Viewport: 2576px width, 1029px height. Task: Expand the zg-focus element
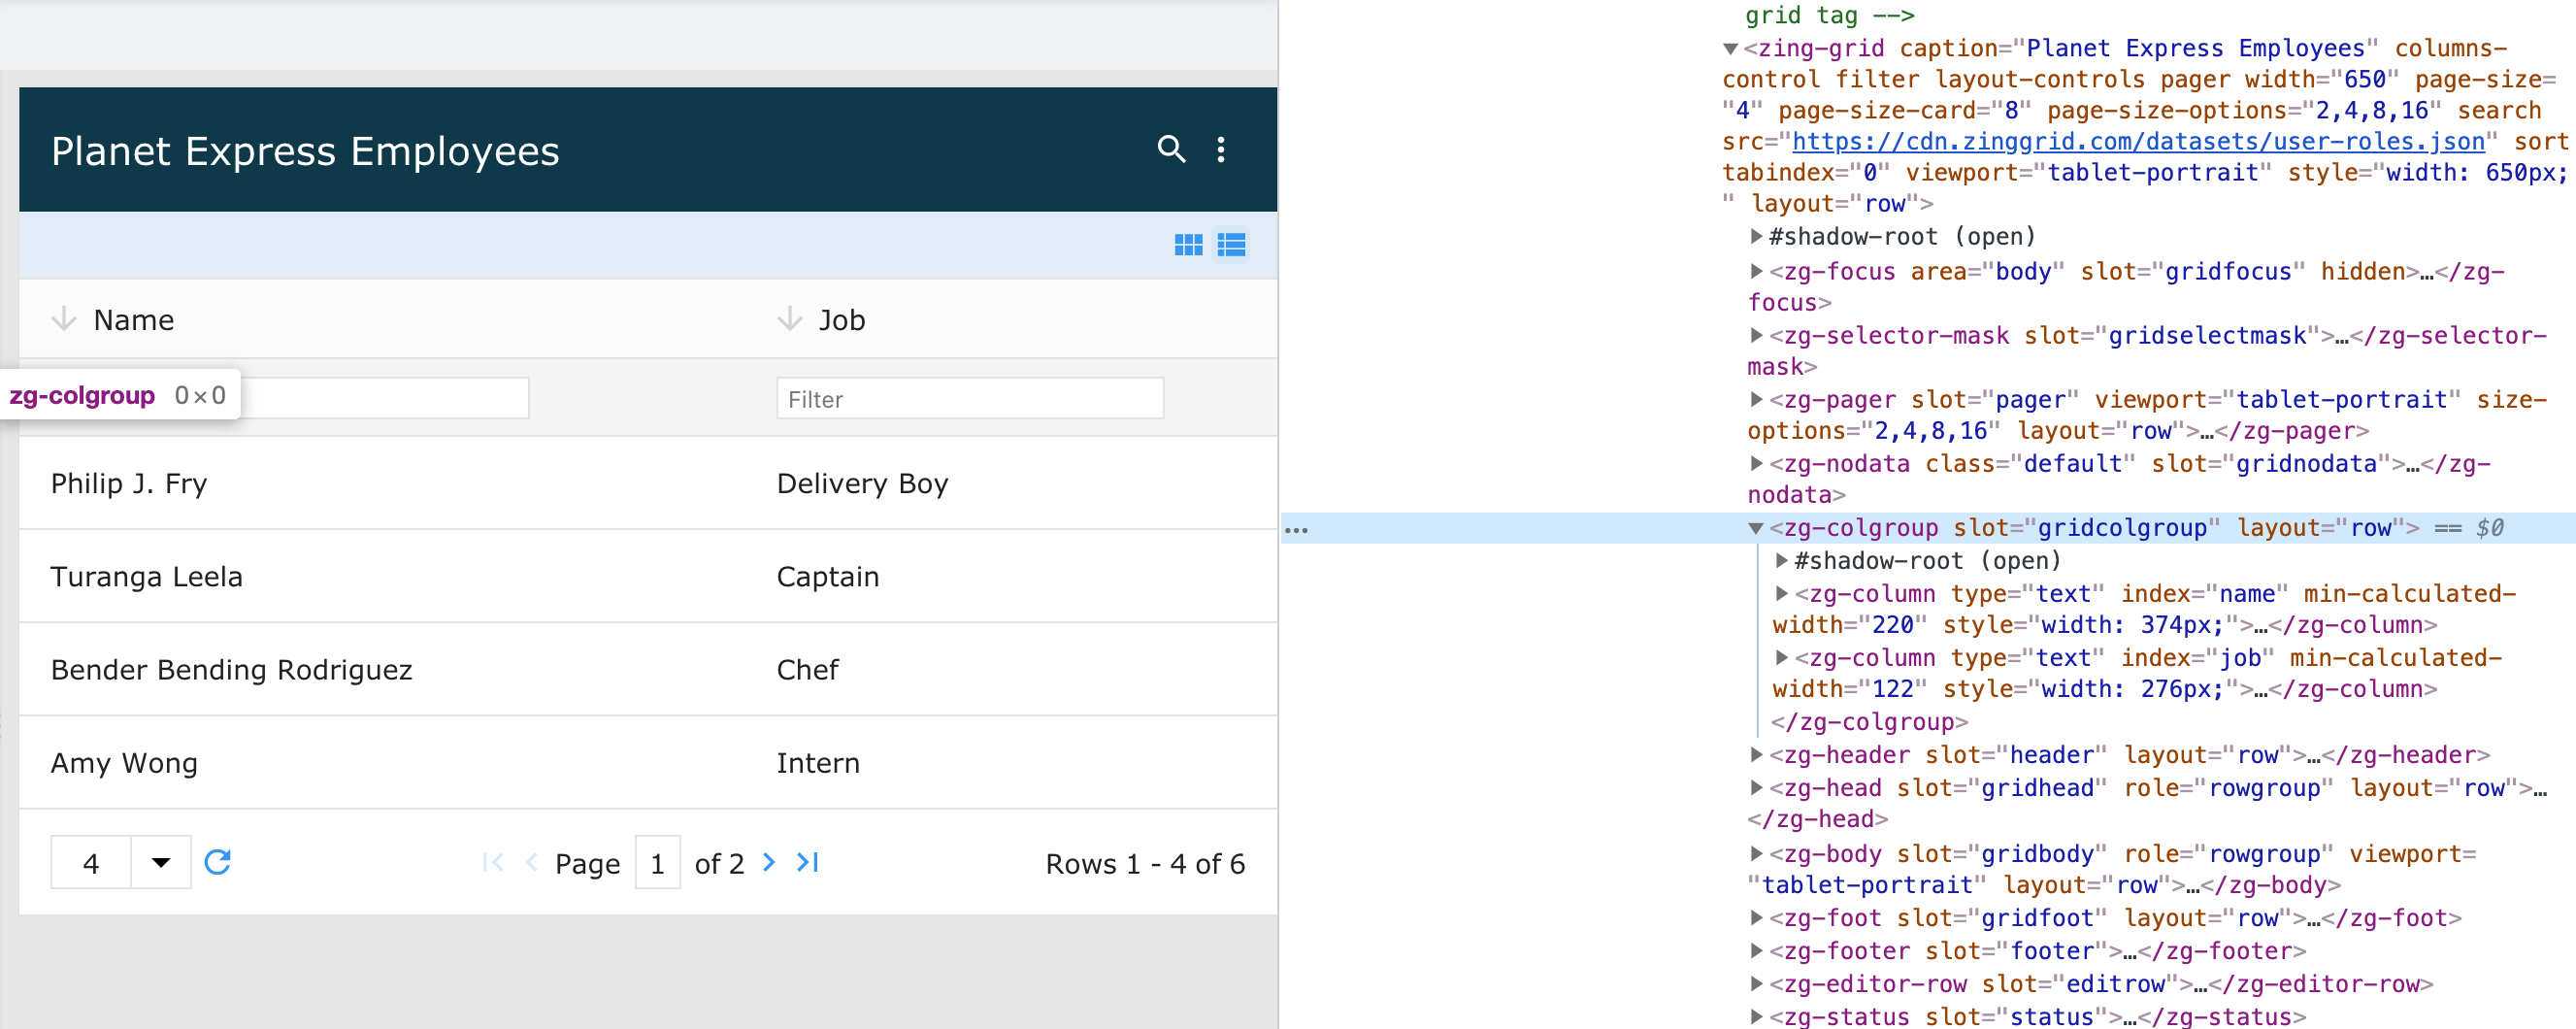[x=1755, y=271]
